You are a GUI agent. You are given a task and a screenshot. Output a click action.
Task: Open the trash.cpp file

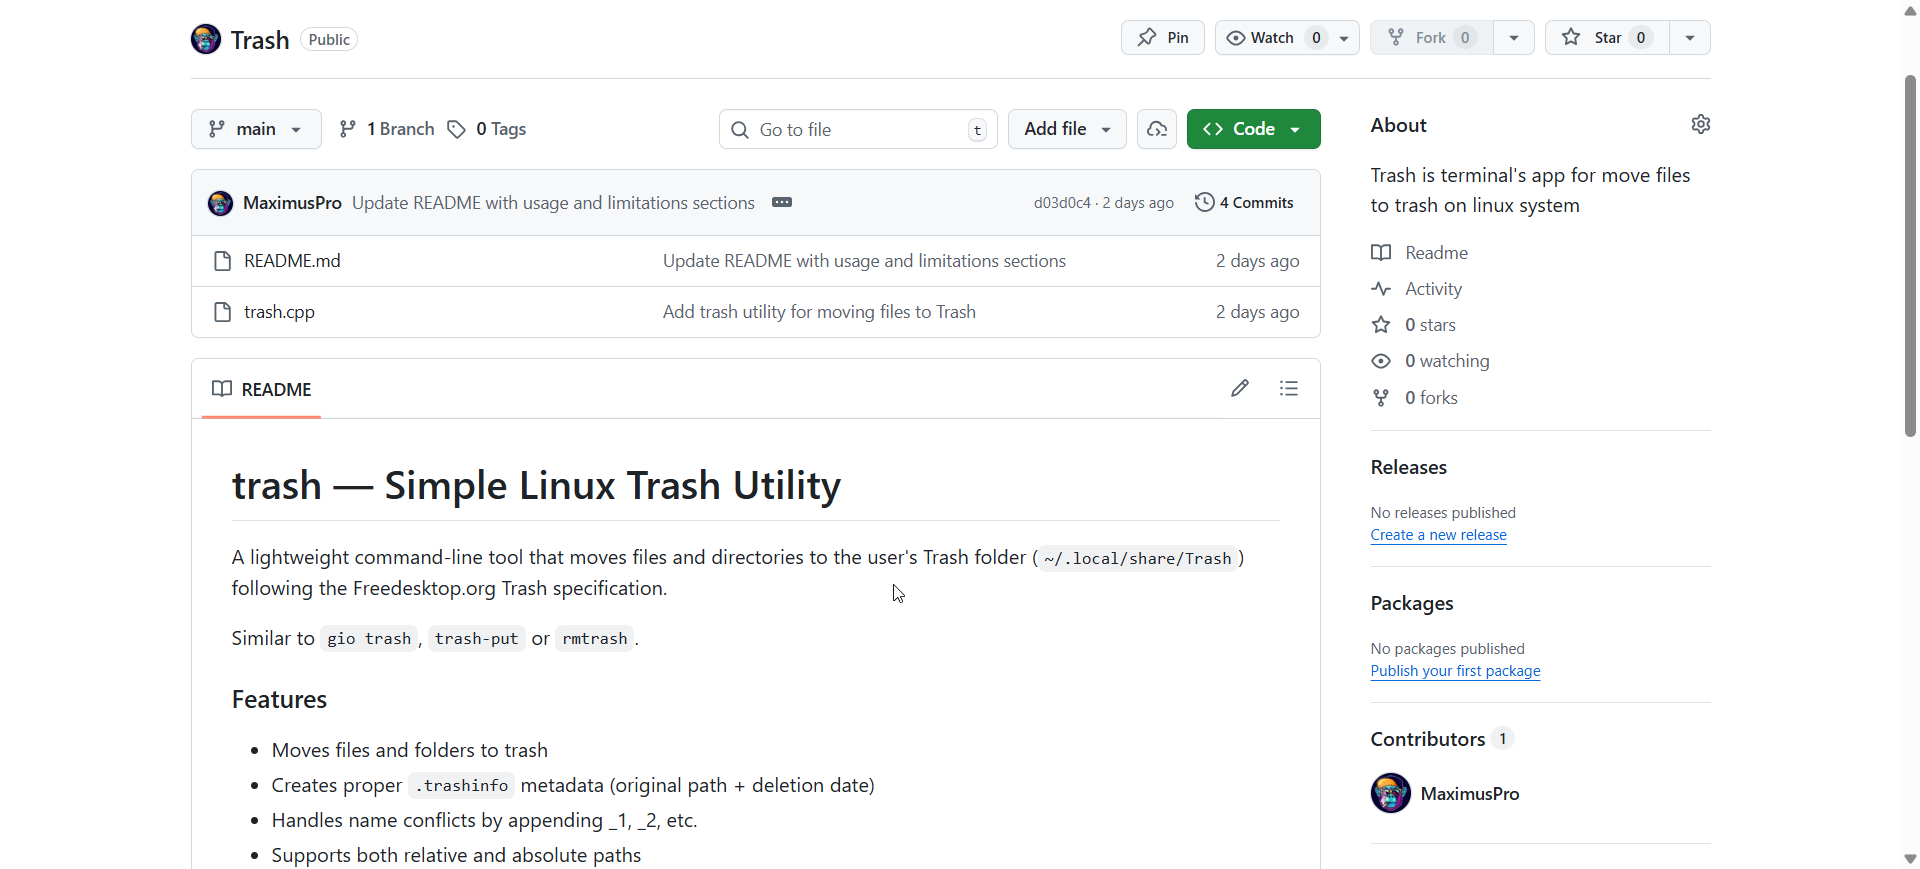(279, 312)
